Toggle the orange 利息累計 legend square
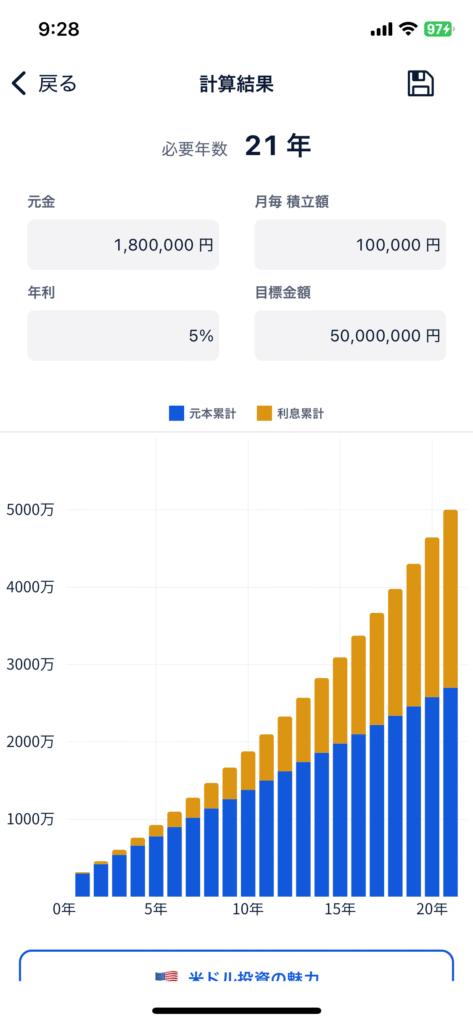Screen dimensions: 473x1024 click(x=264, y=413)
